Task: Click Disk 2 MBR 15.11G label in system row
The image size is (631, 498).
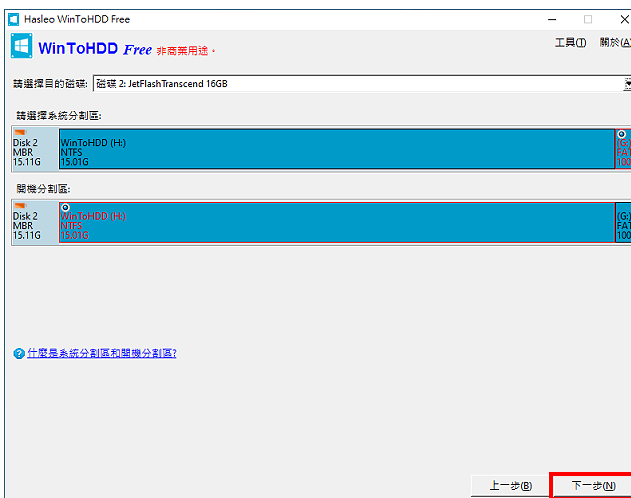Action: pos(27,152)
